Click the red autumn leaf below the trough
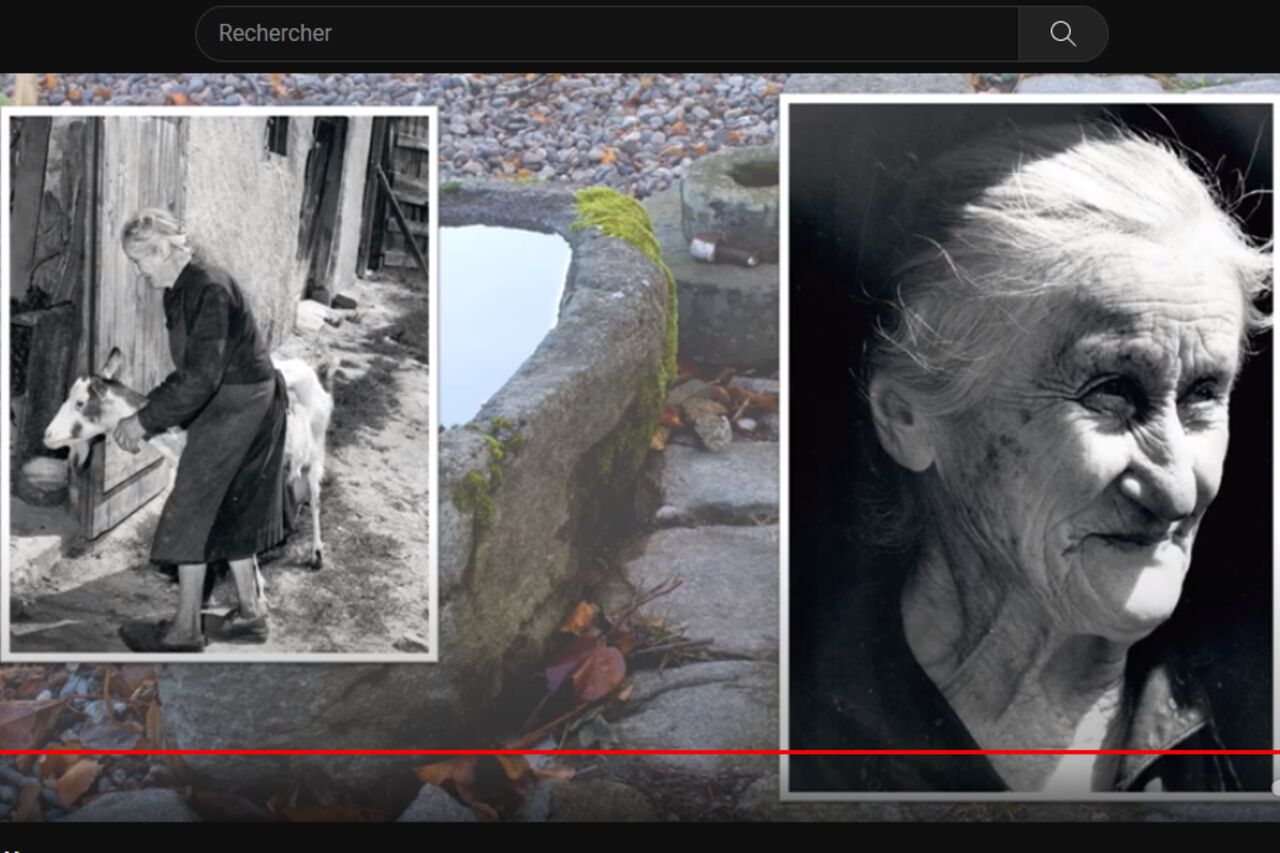This screenshot has height=853, width=1280. (x=597, y=672)
